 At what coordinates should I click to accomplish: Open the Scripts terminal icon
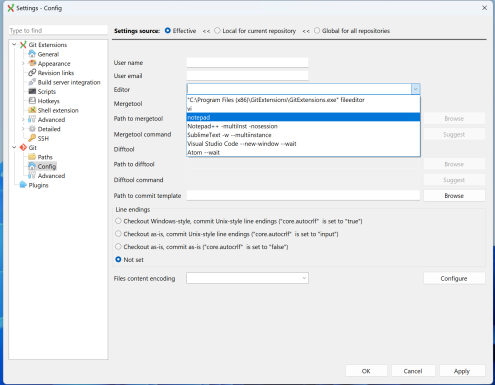32,91
